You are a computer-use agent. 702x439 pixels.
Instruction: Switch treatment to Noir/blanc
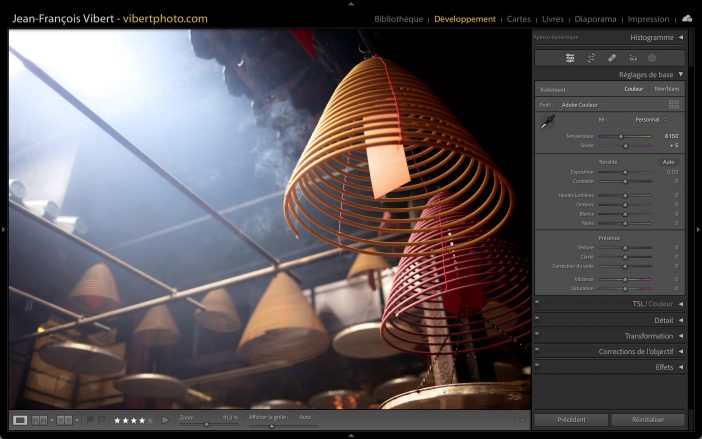pos(666,89)
